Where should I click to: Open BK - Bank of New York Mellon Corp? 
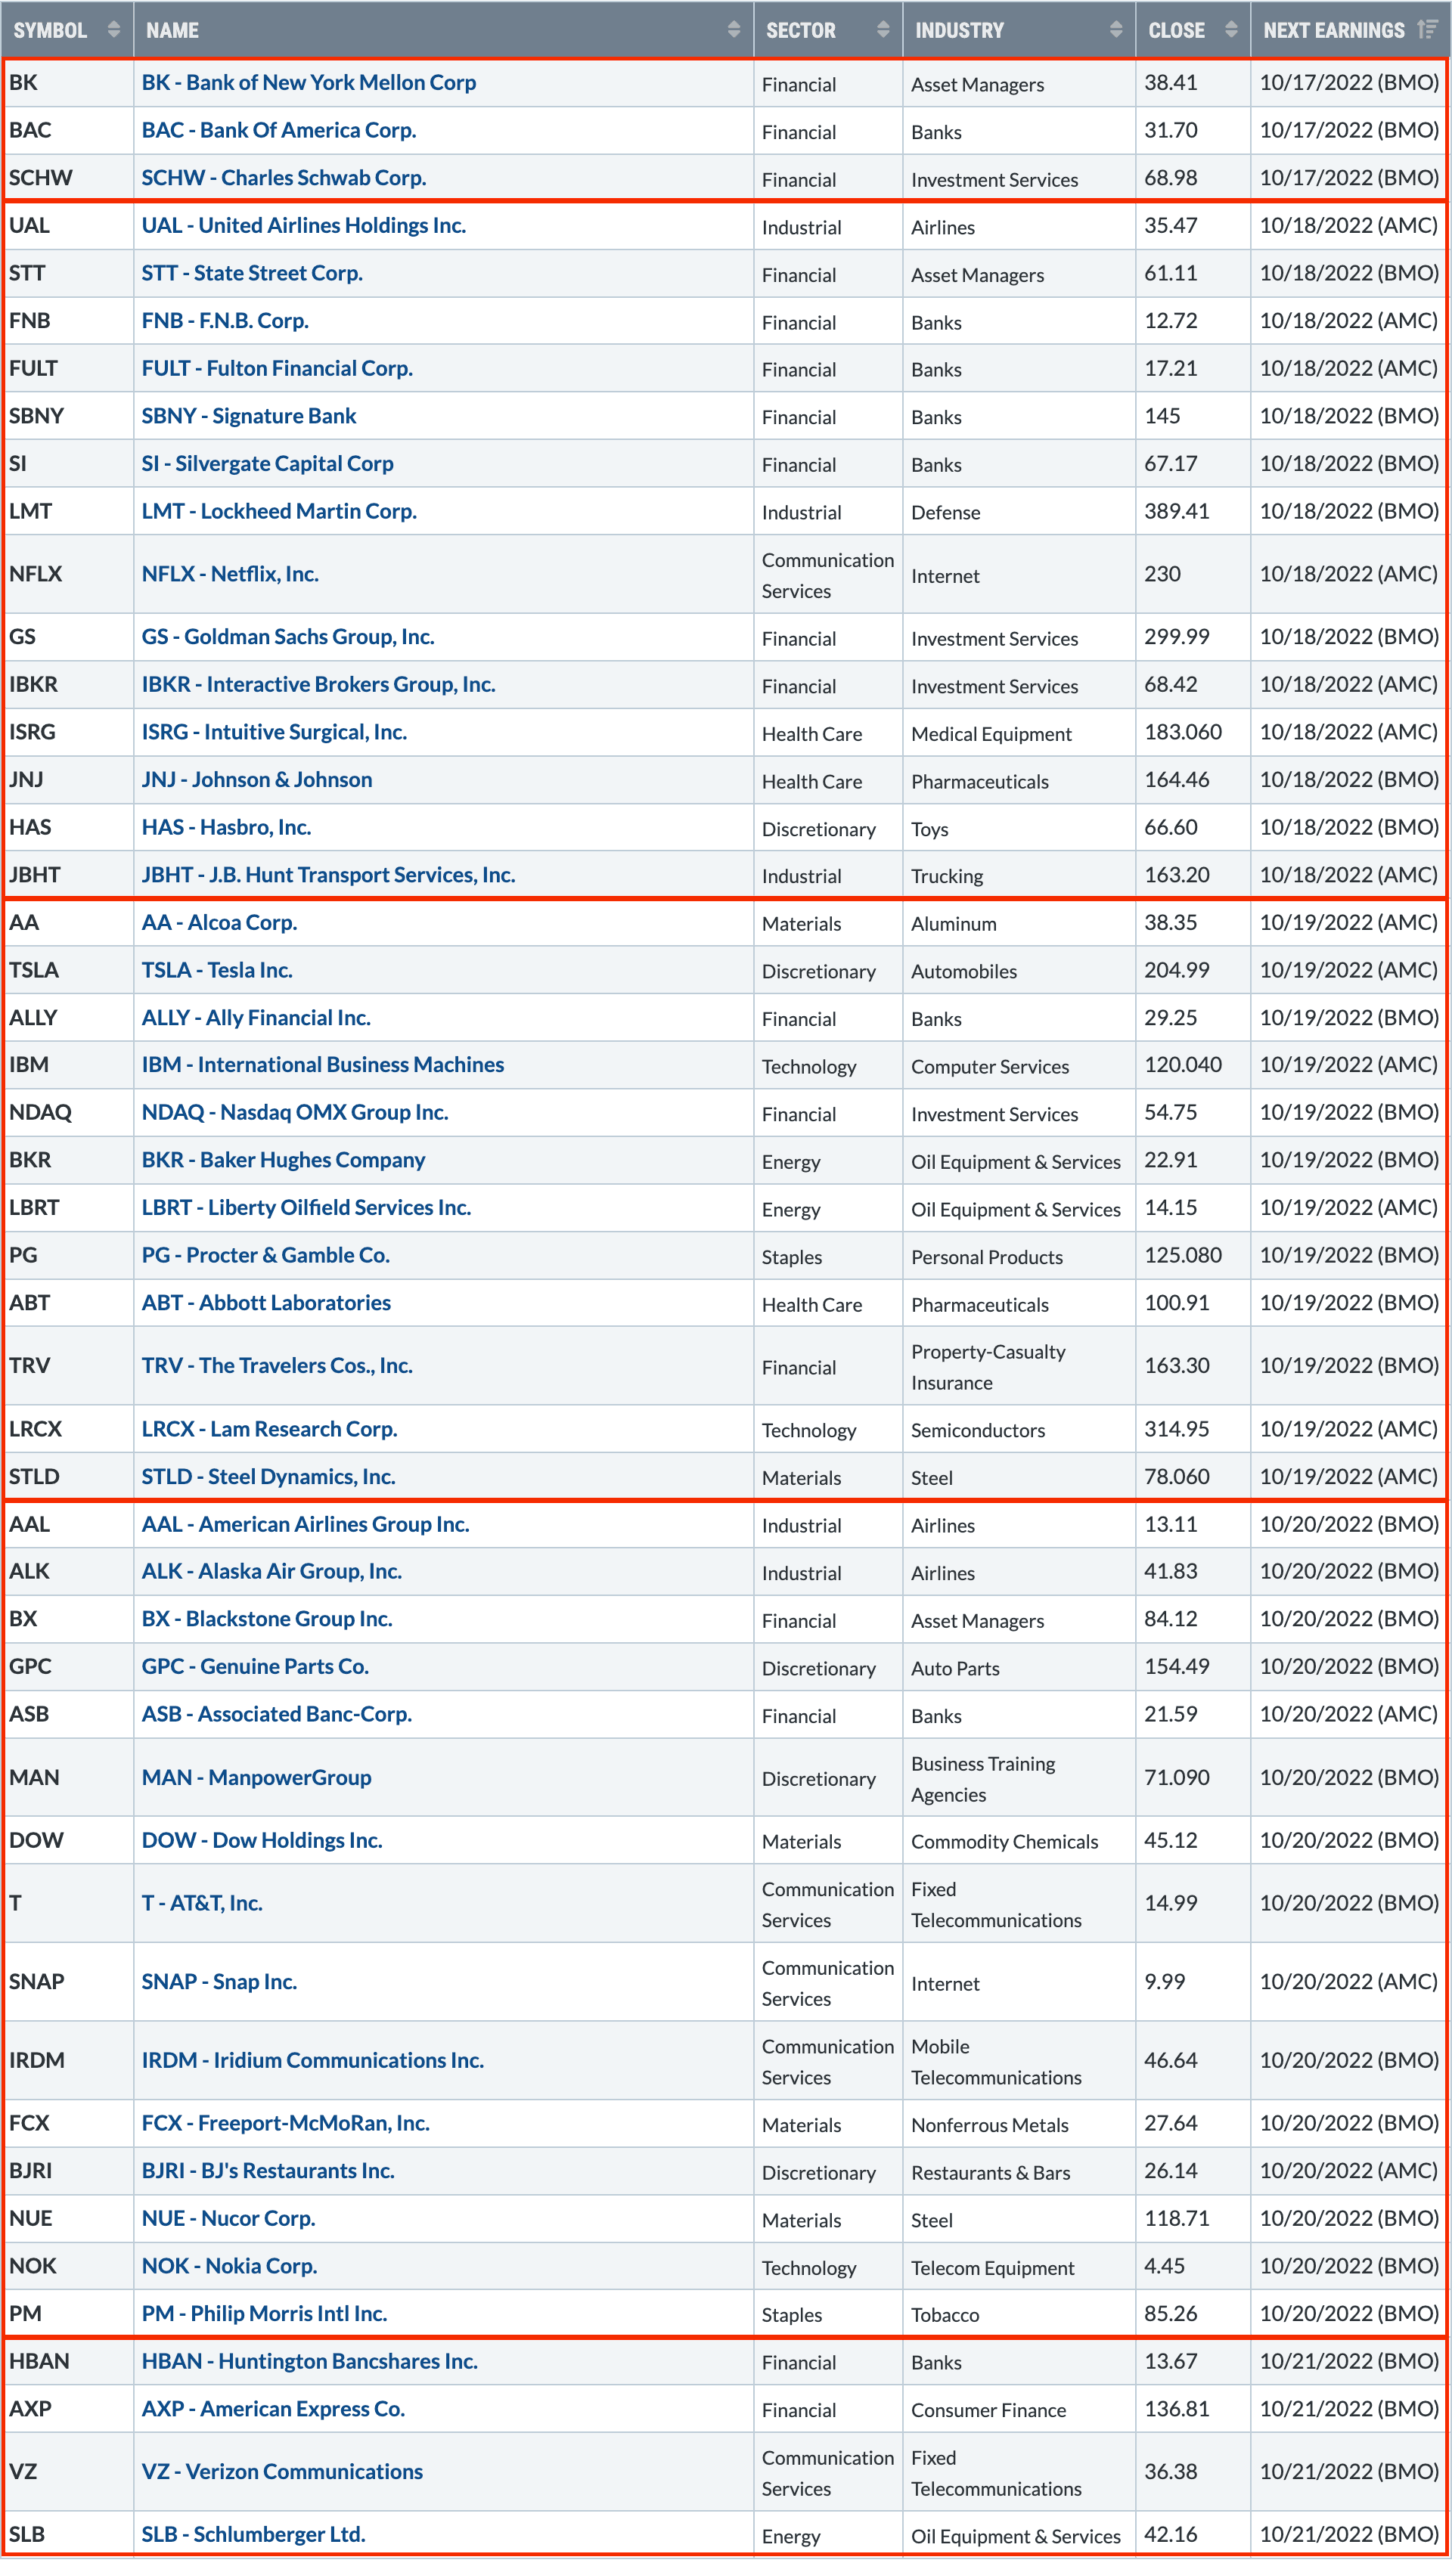[309, 83]
